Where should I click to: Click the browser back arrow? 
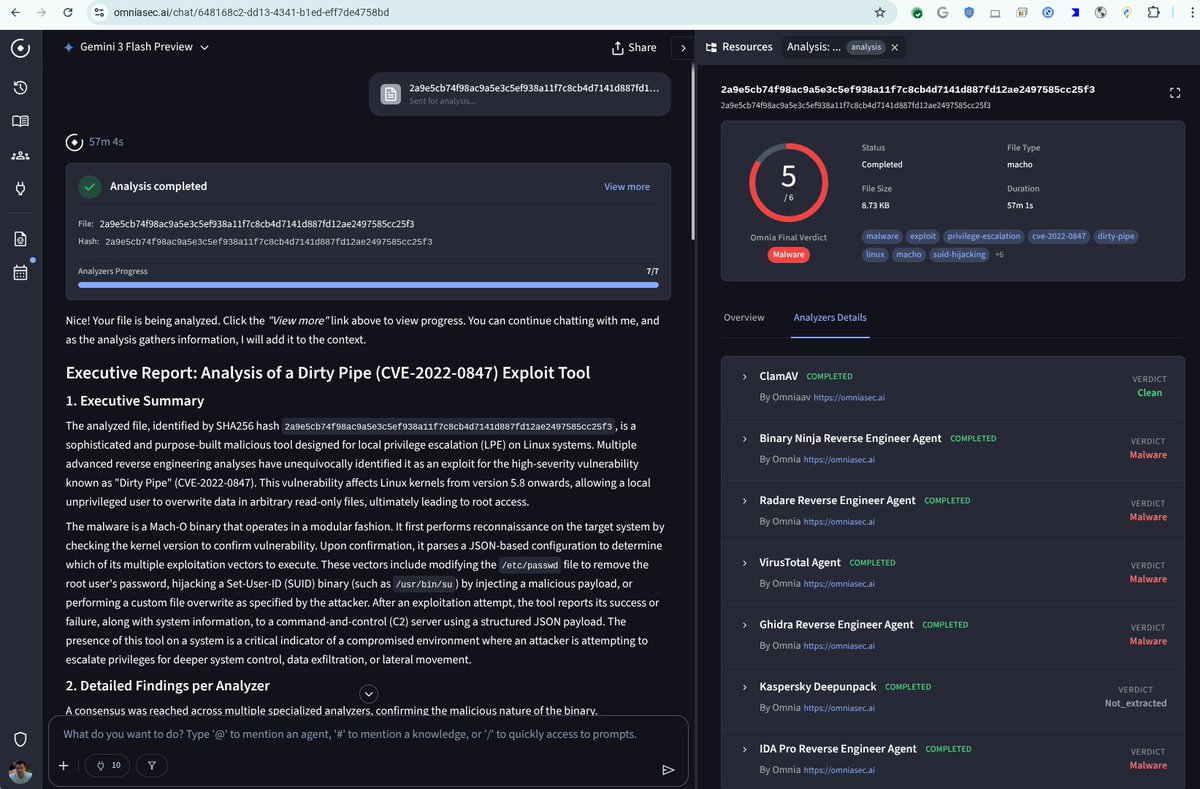coord(15,13)
